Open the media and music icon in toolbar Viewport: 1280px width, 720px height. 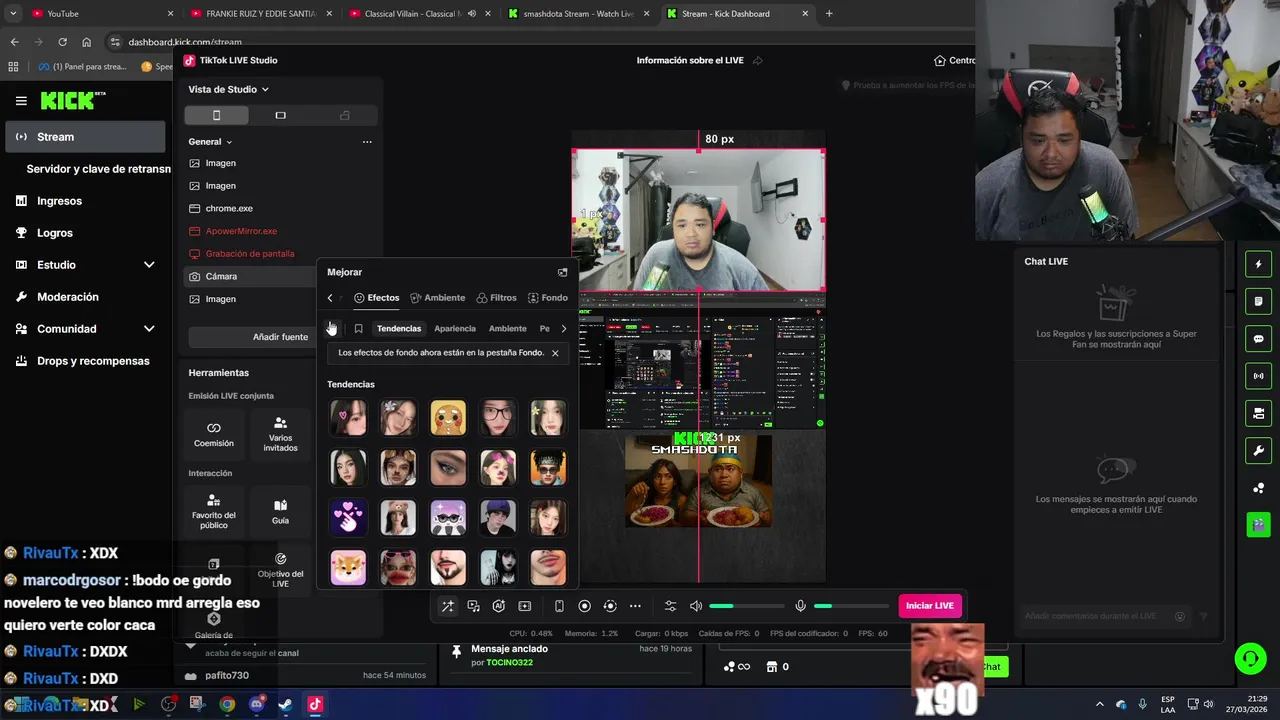coord(473,606)
